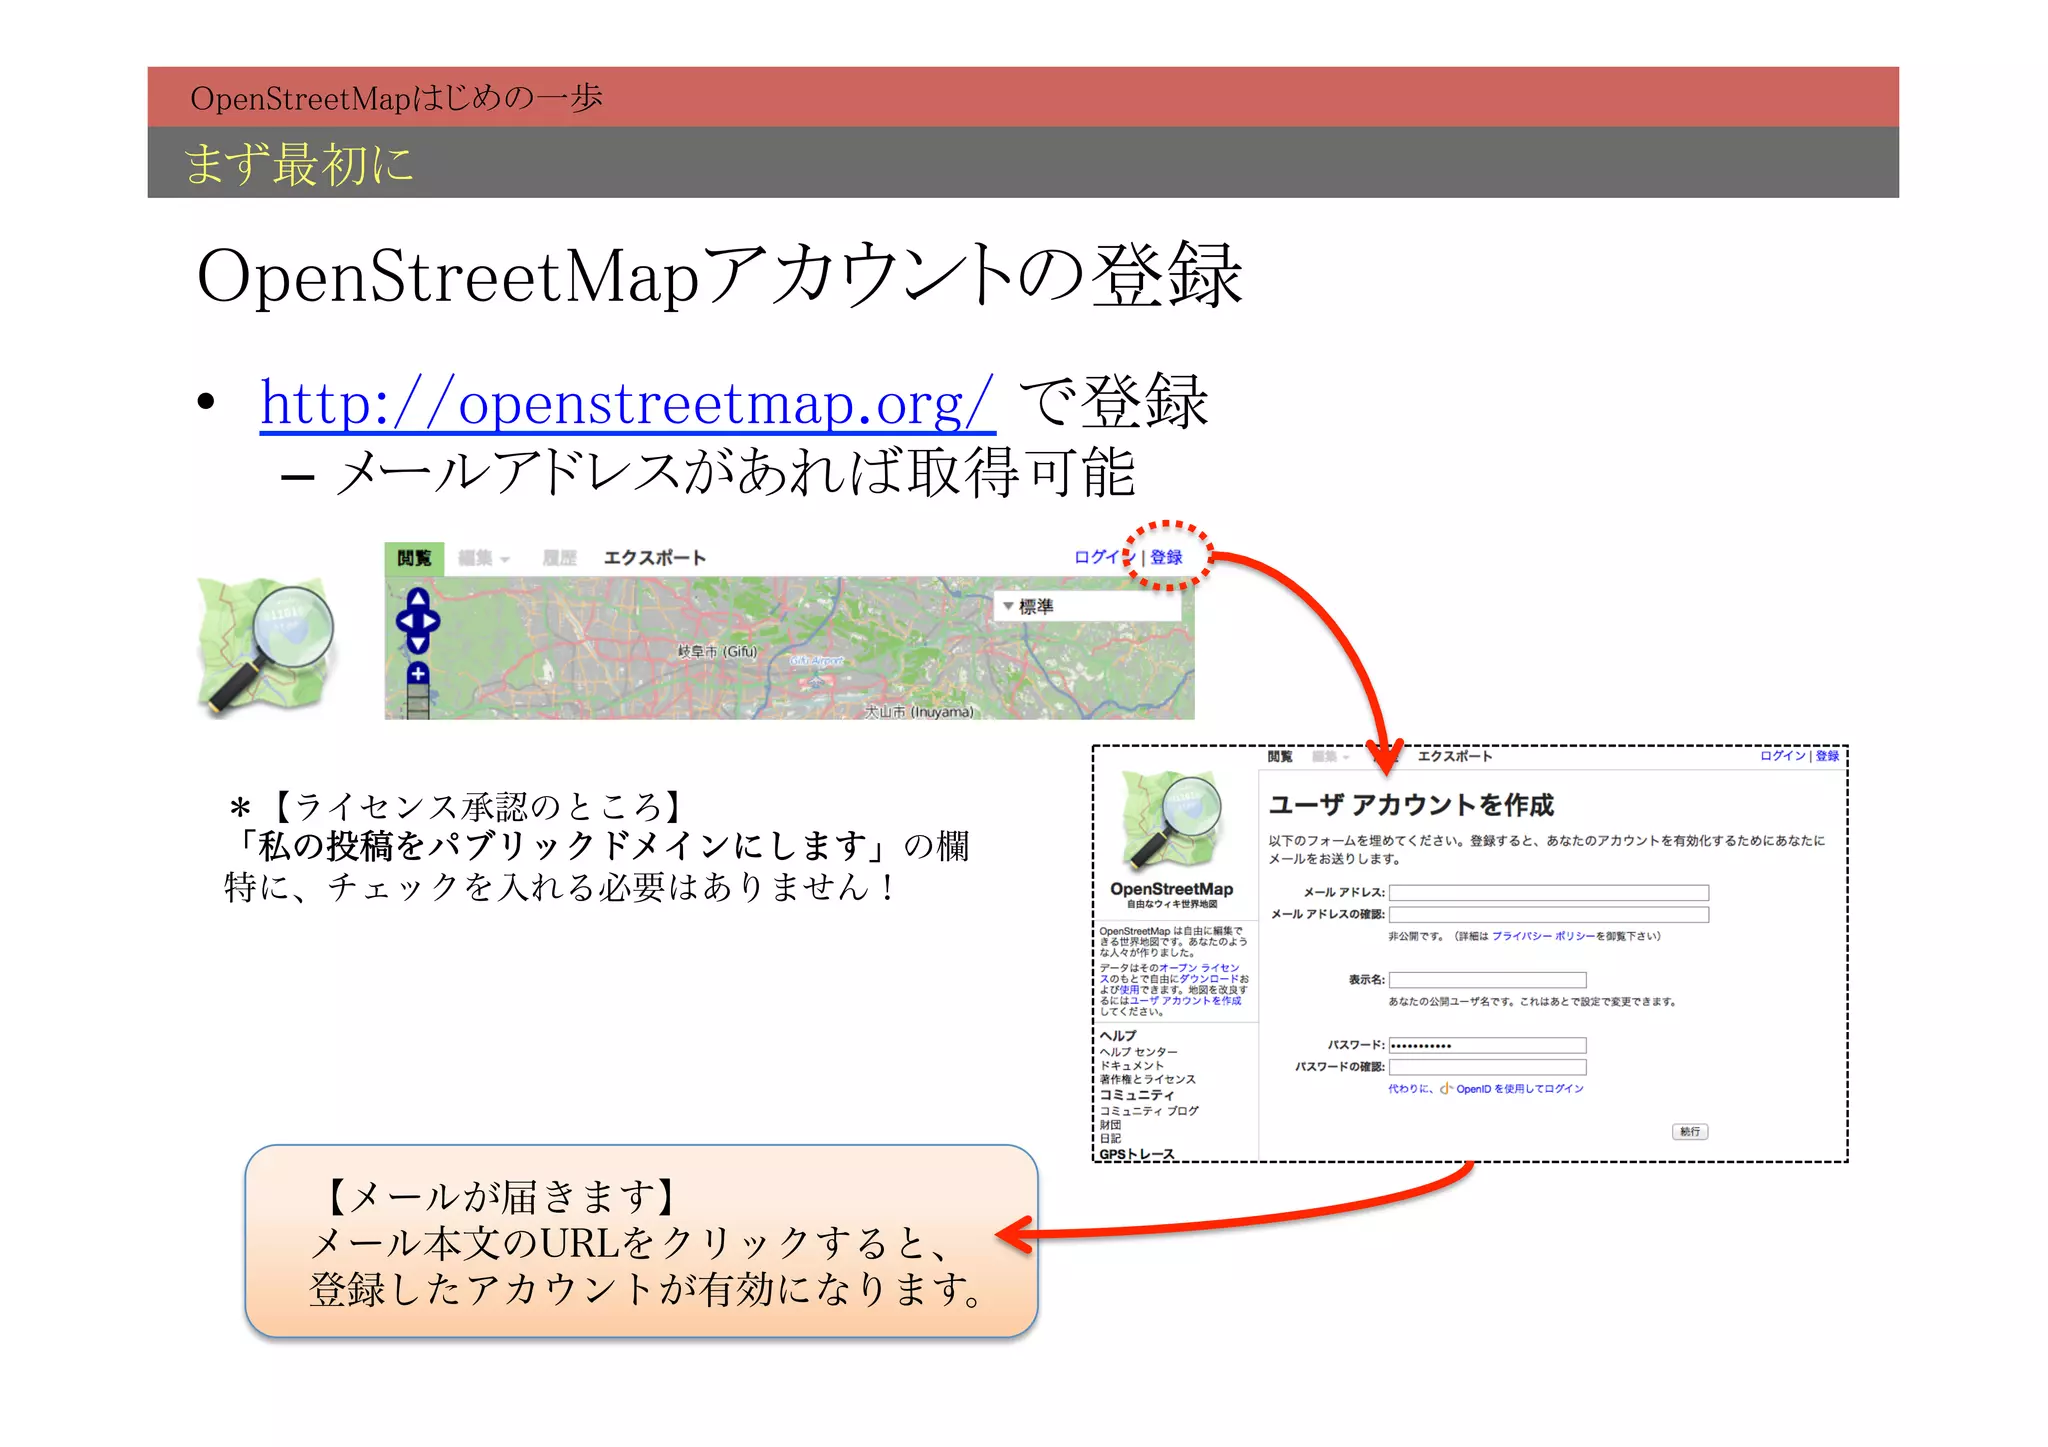This screenshot has width=2048, height=1447.
Task: Click the map zoom level slider bar
Action: [x=418, y=703]
